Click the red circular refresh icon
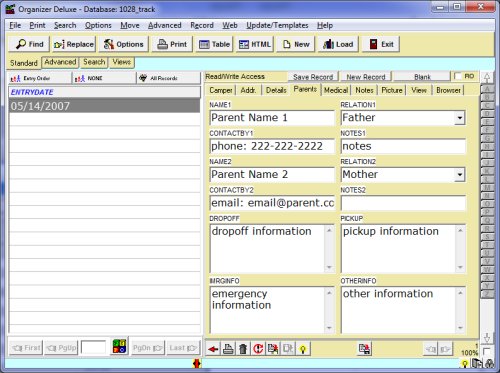The width and height of the screenshot is (500, 373). pyautogui.click(x=258, y=349)
